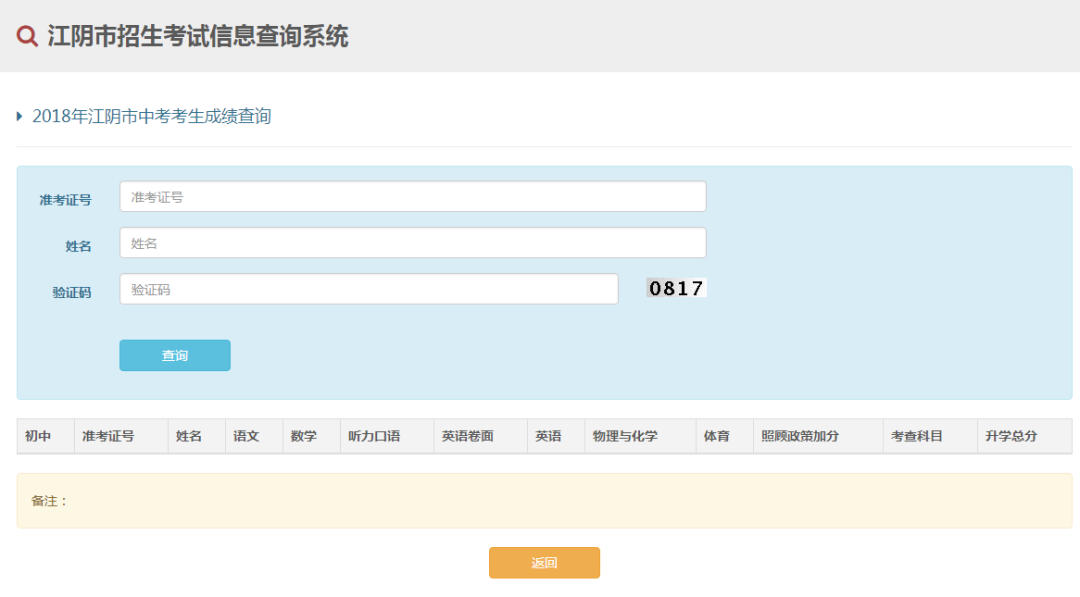1080x597 pixels.
Task: Click the 数学 column header
Action: tap(304, 437)
